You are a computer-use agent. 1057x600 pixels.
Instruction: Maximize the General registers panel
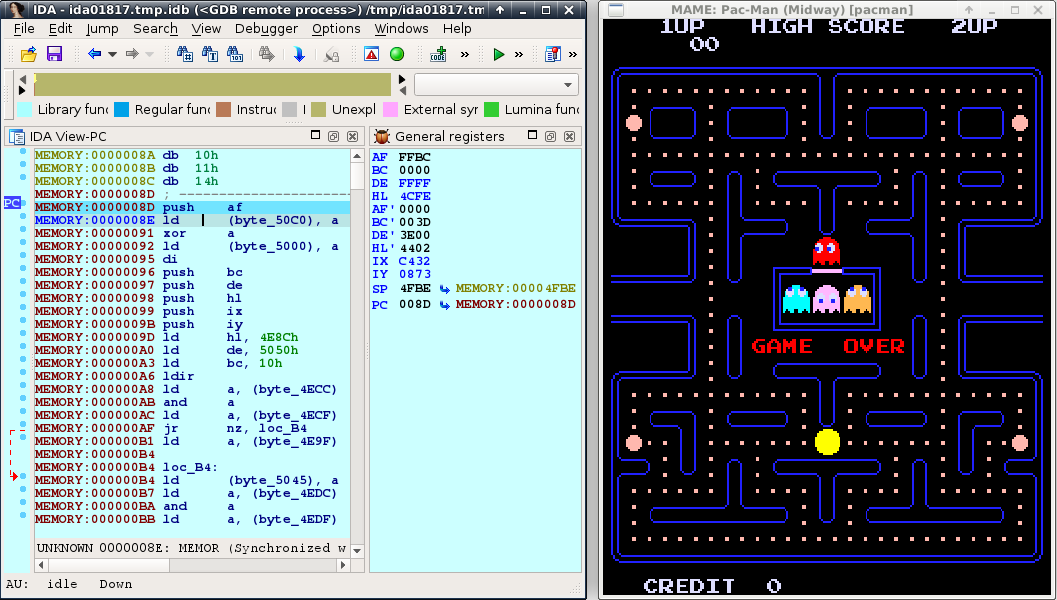point(532,136)
